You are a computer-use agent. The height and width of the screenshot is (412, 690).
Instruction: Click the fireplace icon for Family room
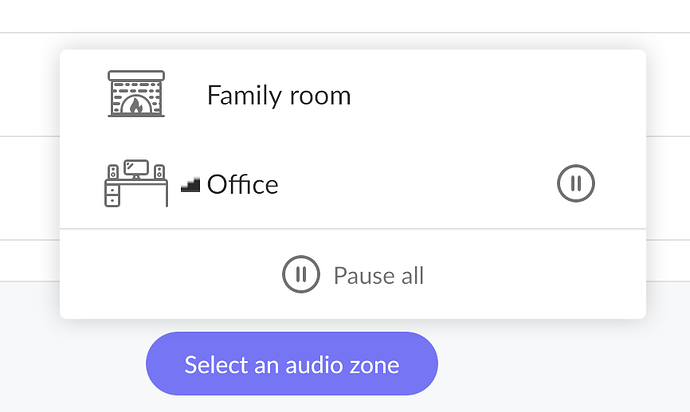(x=136, y=94)
